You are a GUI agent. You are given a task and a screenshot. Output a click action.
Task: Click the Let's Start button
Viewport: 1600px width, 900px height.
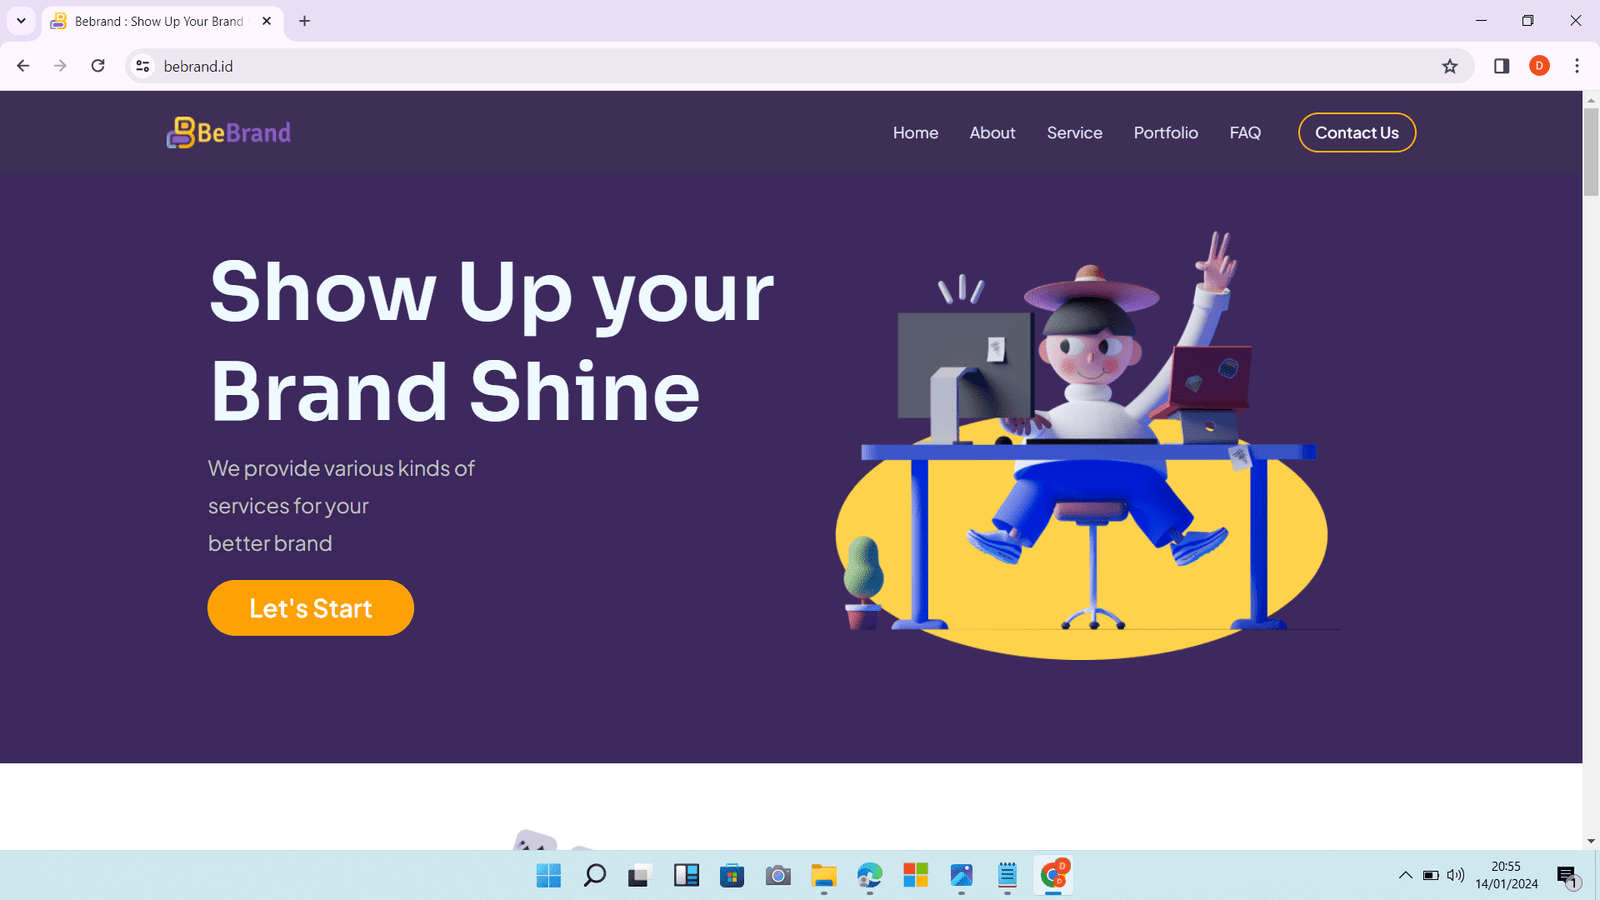coord(311,608)
